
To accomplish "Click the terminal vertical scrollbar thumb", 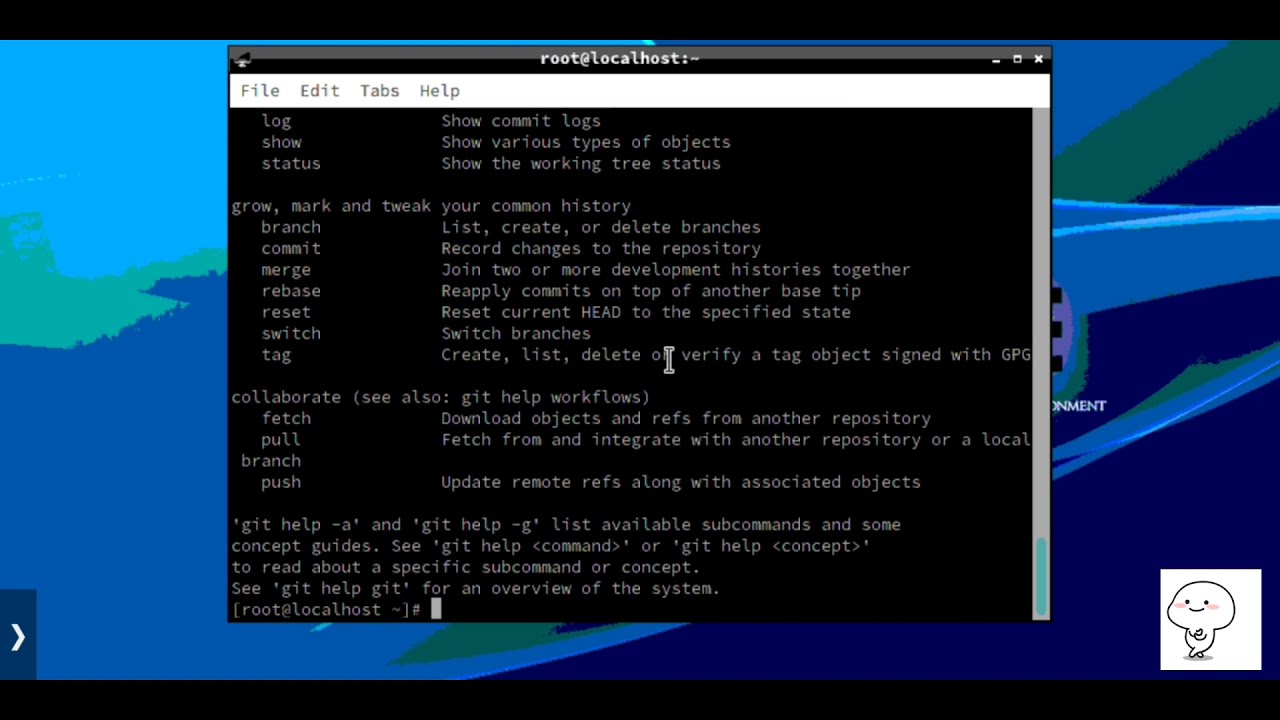I will 1041,577.
